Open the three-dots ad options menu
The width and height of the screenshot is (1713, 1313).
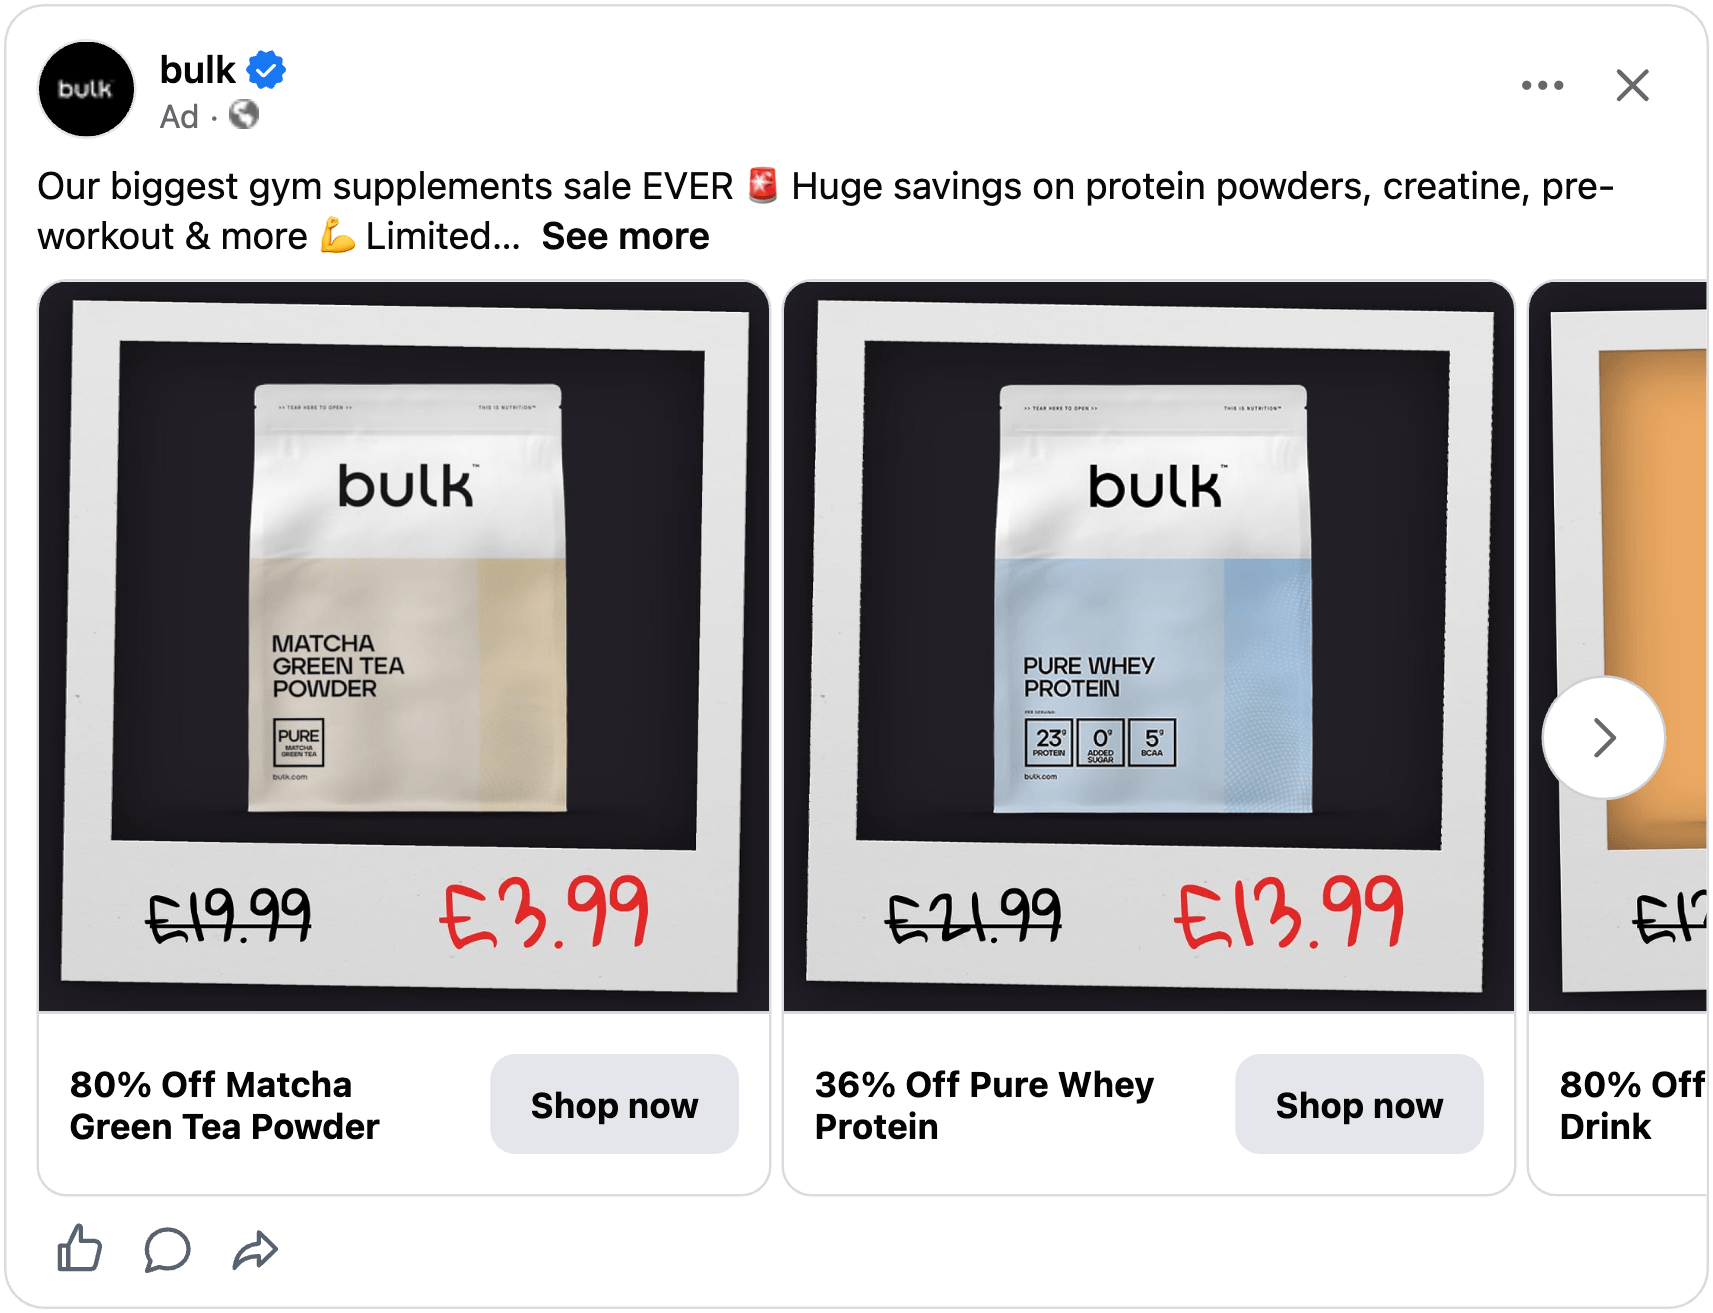pos(1542,85)
